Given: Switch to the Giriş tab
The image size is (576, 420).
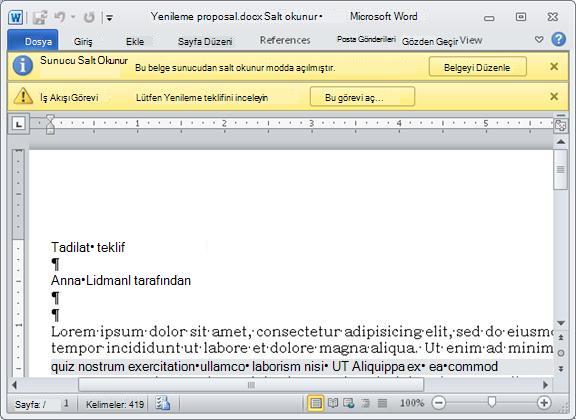Looking at the screenshot, I should (83, 41).
